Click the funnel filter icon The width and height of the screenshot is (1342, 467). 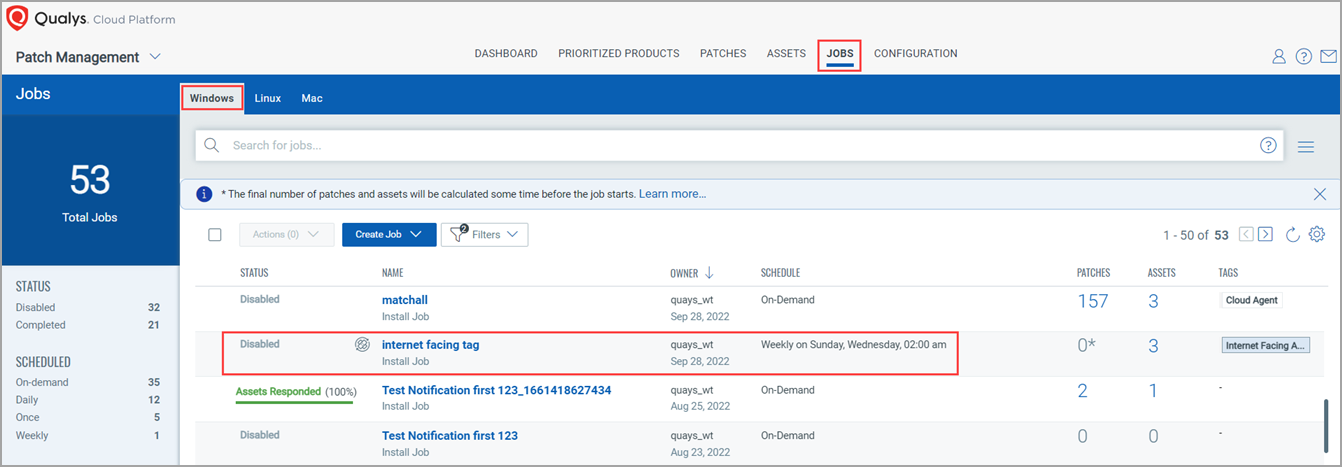(x=458, y=234)
